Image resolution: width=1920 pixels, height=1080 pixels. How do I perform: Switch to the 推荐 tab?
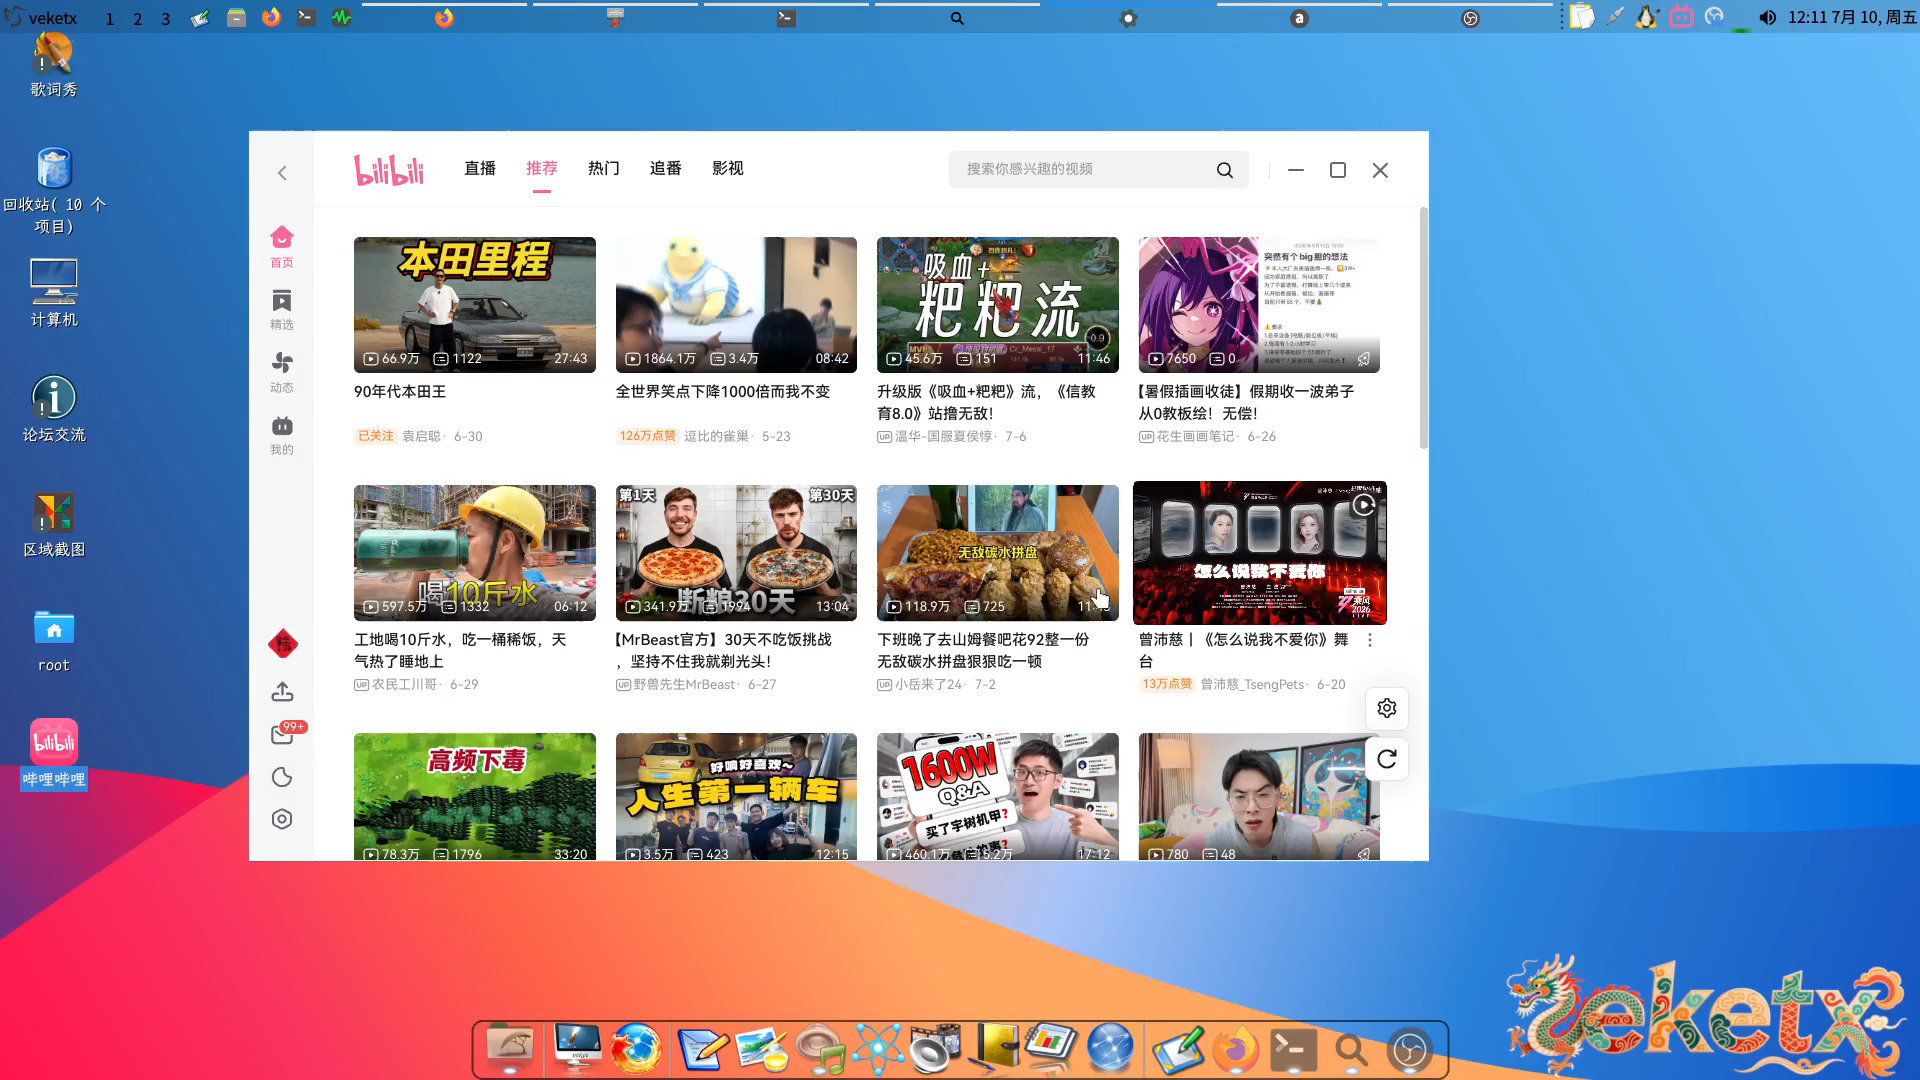click(542, 169)
